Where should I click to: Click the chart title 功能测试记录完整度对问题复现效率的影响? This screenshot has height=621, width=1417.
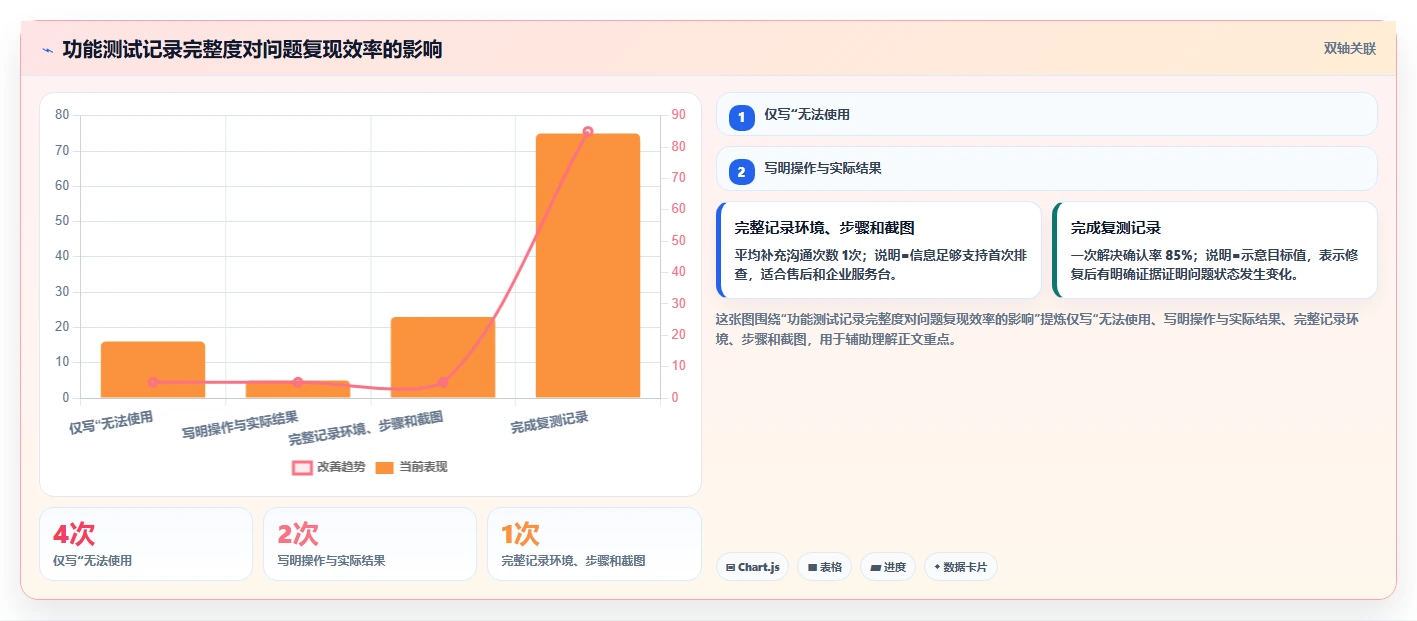252,49
